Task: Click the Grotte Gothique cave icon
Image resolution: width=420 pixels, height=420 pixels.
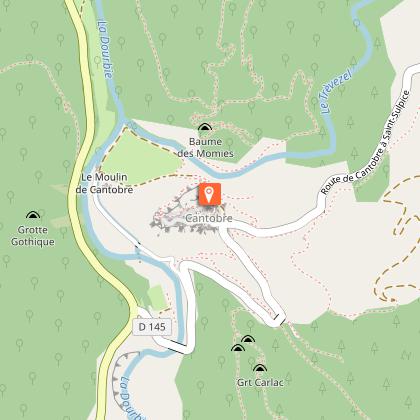Action: [33, 215]
